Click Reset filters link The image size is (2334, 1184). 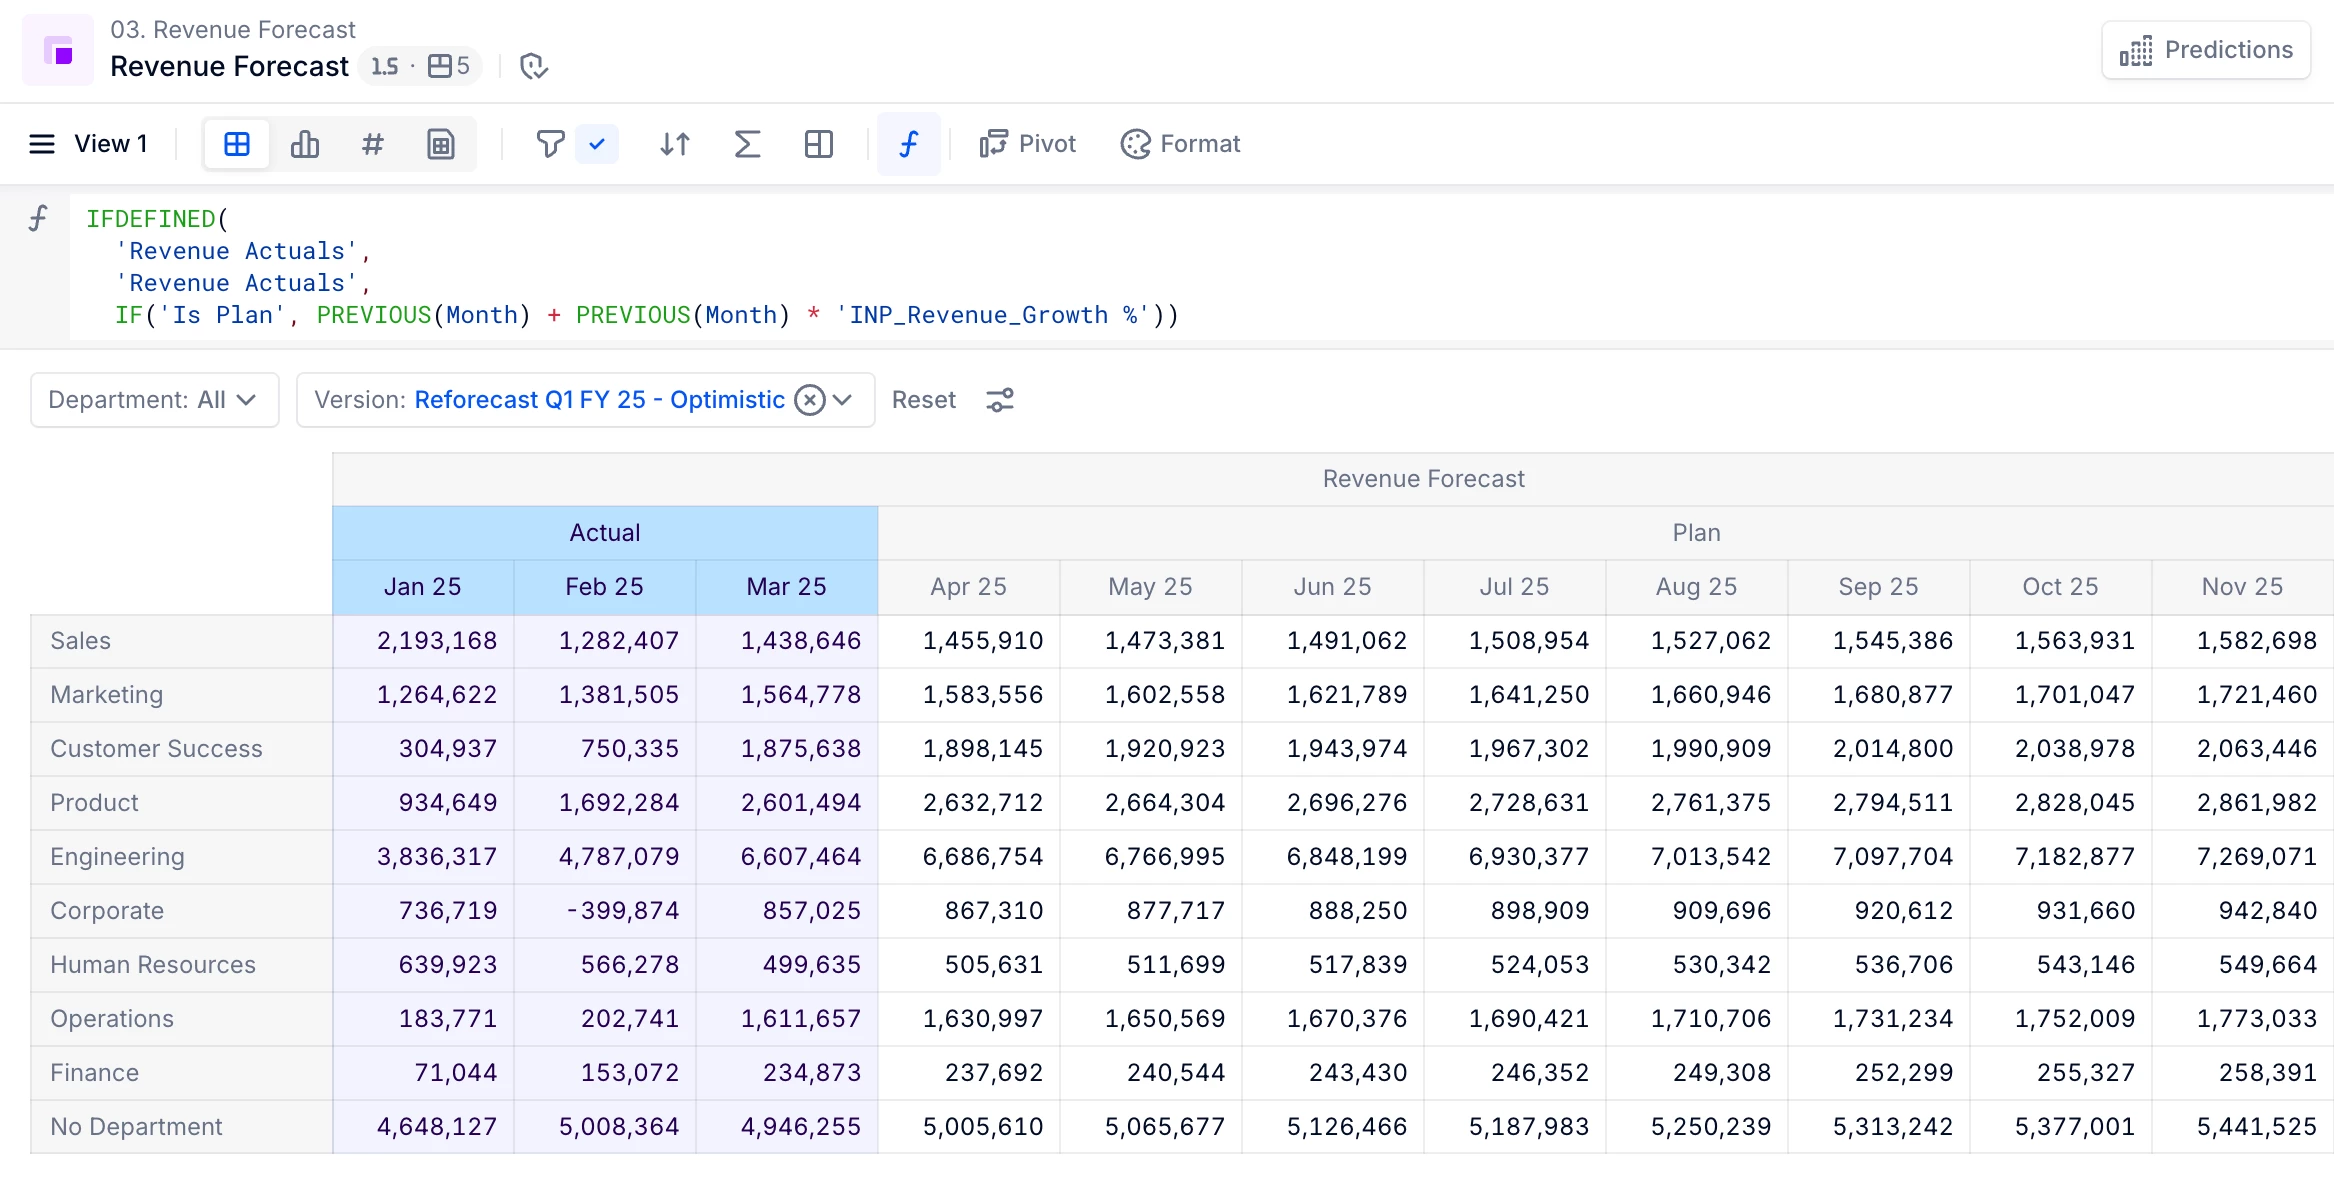[x=923, y=400]
